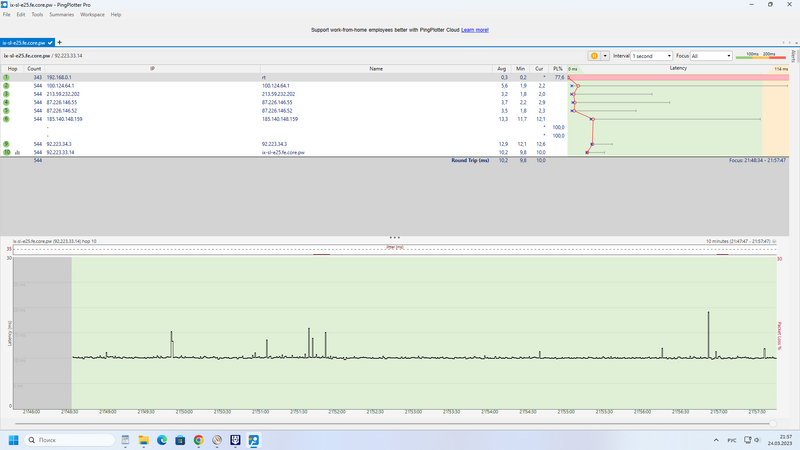This screenshot has width=800, height=450.
Task: Open the Interval combo box showing 1 second
Action: pyautogui.click(x=652, y=56)
